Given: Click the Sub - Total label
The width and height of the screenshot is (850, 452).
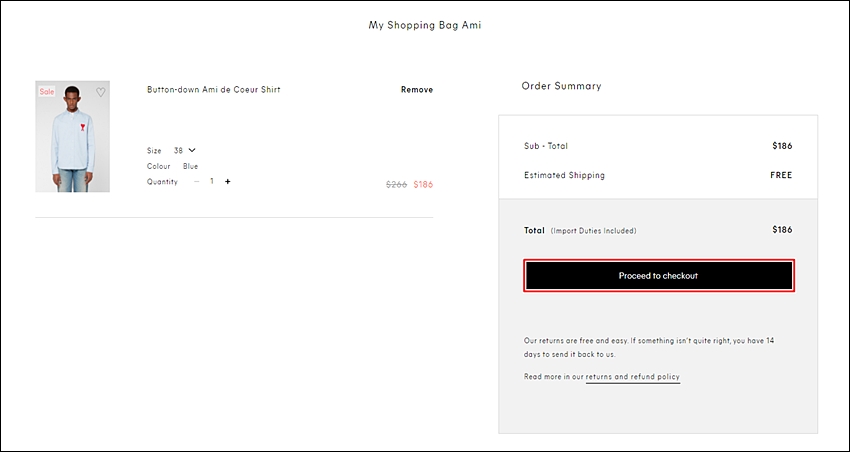Looking at the screenshot, I should (546, 146).
